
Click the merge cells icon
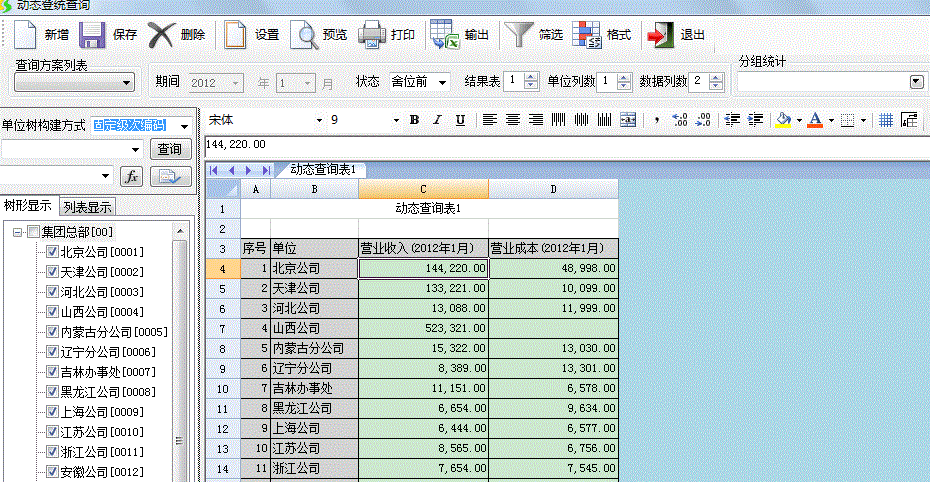(x=628, y=120)
